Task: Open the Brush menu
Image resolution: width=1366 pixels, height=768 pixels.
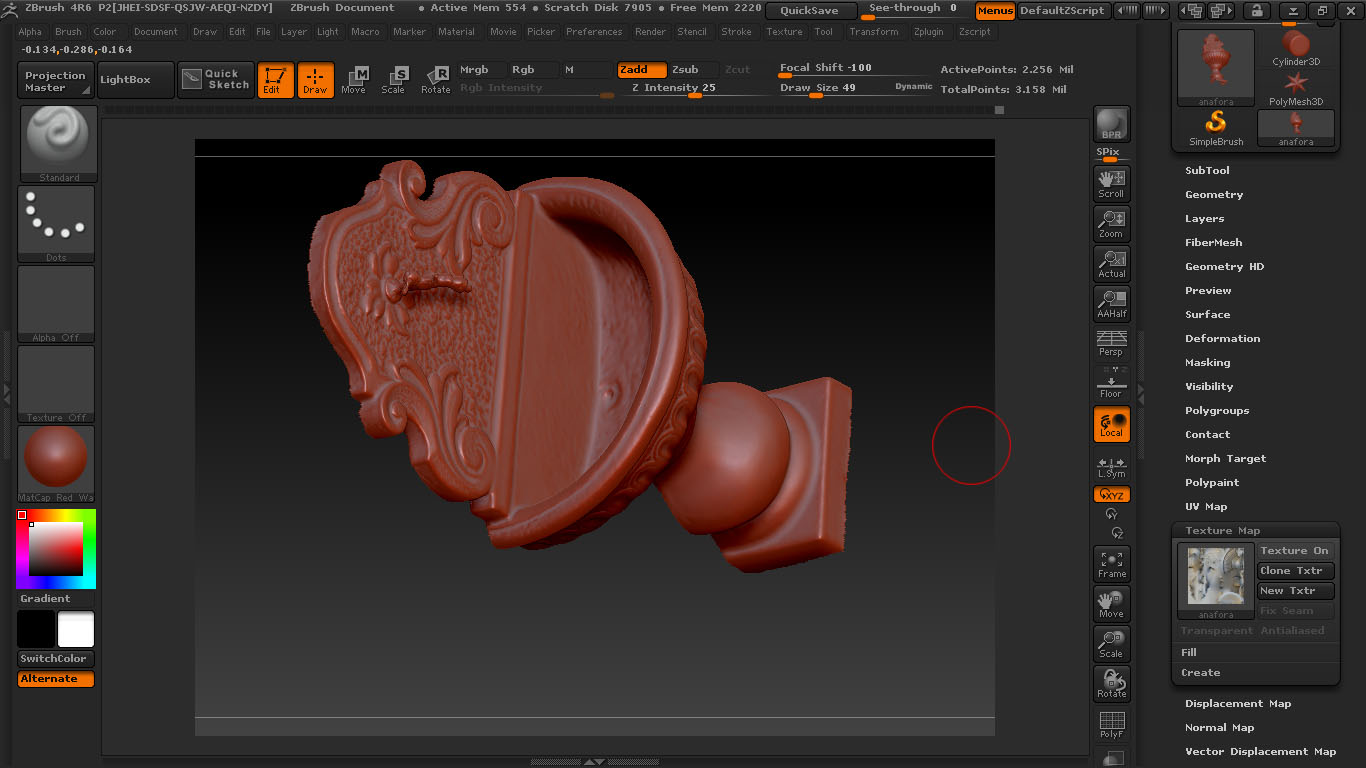Action: click(x=68, y=32)
